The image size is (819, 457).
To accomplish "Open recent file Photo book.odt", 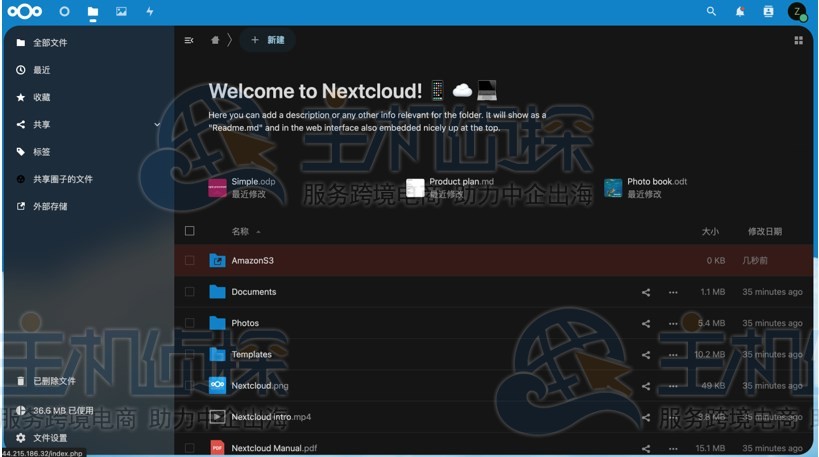I will (x=646, y=188).
